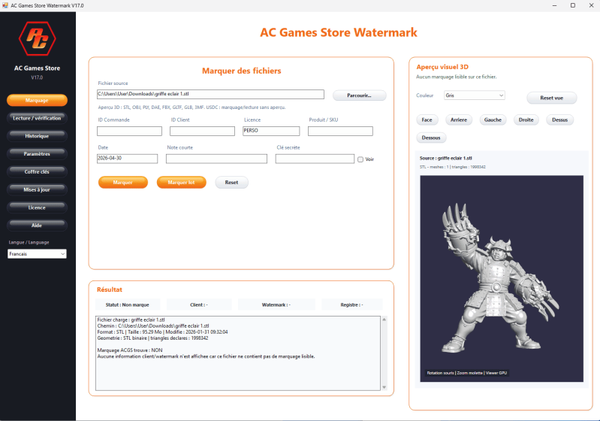Go to the Historique page
This screenshot has width=600, height=421.
[37, 136]
